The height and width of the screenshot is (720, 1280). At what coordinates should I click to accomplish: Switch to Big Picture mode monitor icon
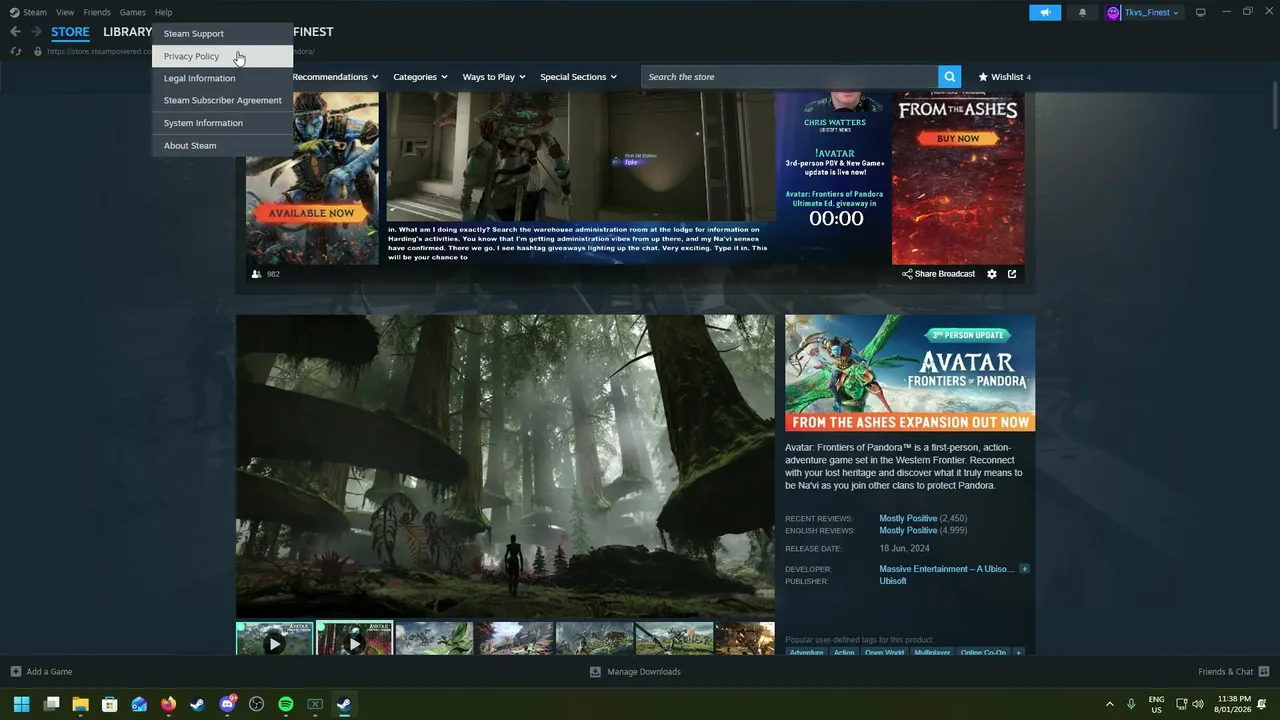pyautogui.click(x=1201, y=12)
